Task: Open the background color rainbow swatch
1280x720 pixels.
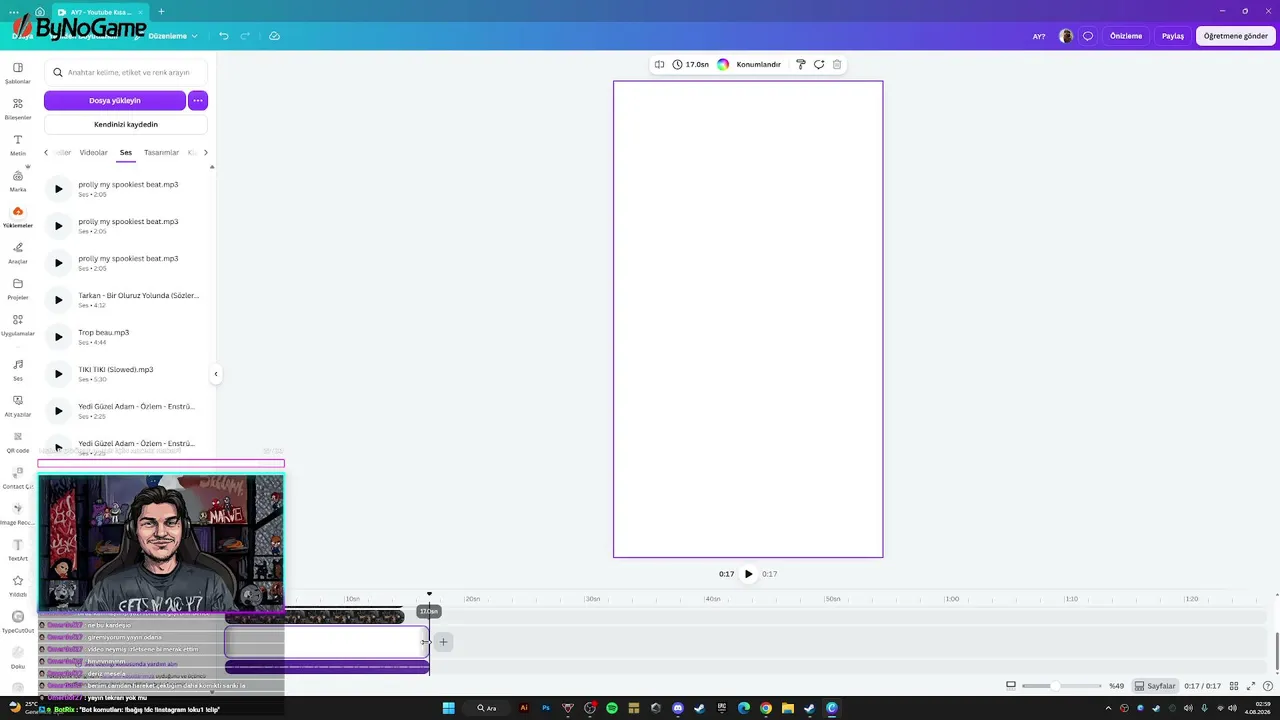Action: coord(723,64)
